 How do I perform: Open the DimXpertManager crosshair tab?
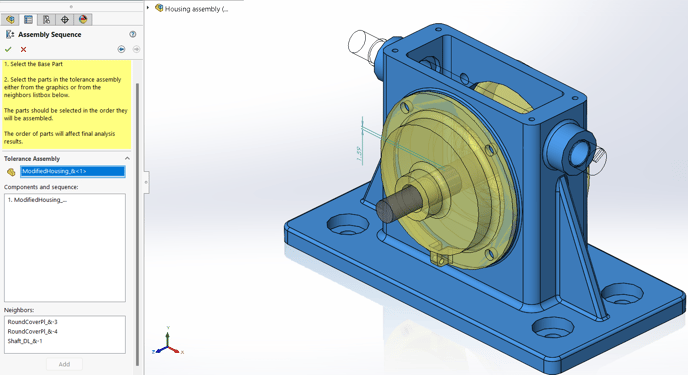64,19
